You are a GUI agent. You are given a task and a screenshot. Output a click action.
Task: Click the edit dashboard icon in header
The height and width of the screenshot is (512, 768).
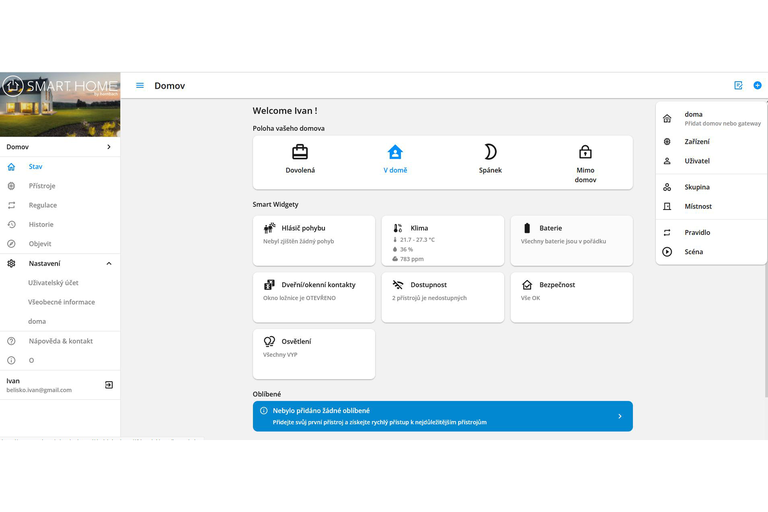(x=738, y=86)
